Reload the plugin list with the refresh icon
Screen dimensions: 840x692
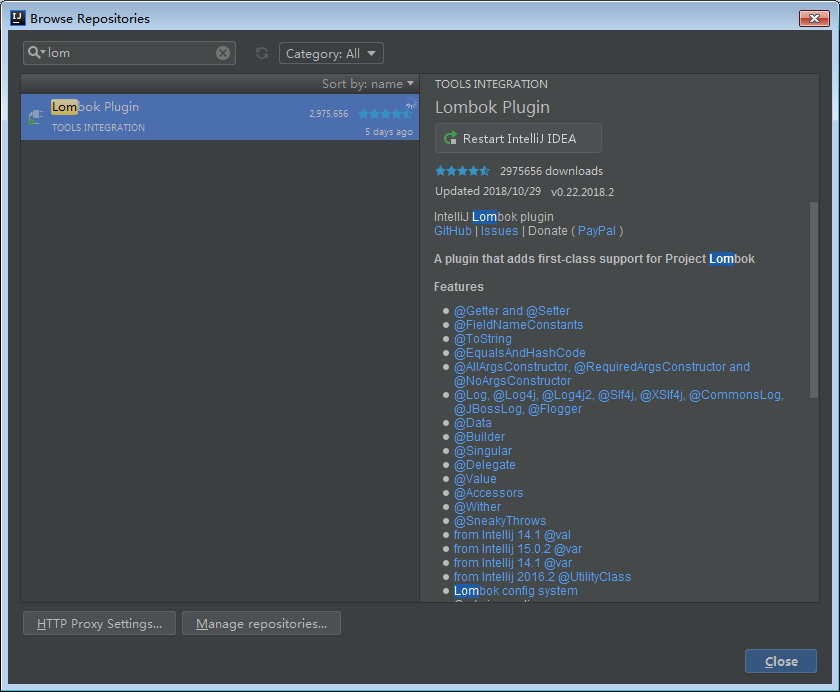pyautogui.click(x=262, y=53)
